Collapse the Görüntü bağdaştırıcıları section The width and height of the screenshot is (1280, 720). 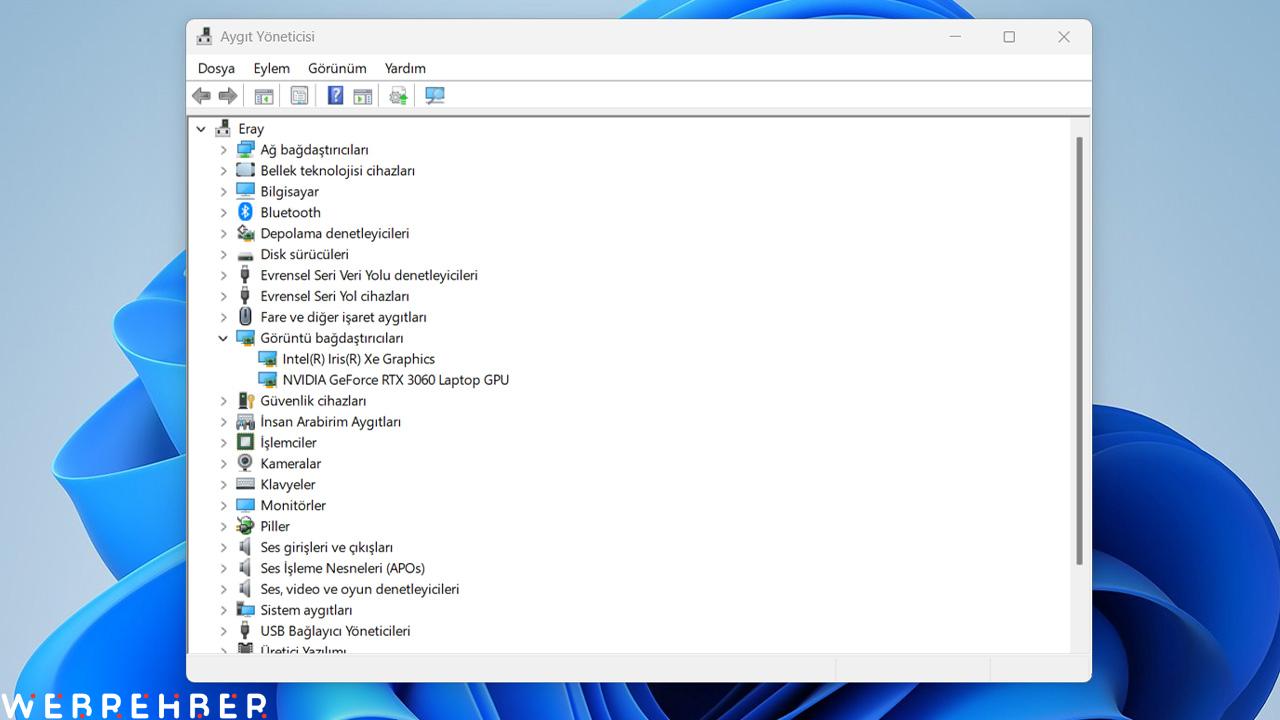223,338
